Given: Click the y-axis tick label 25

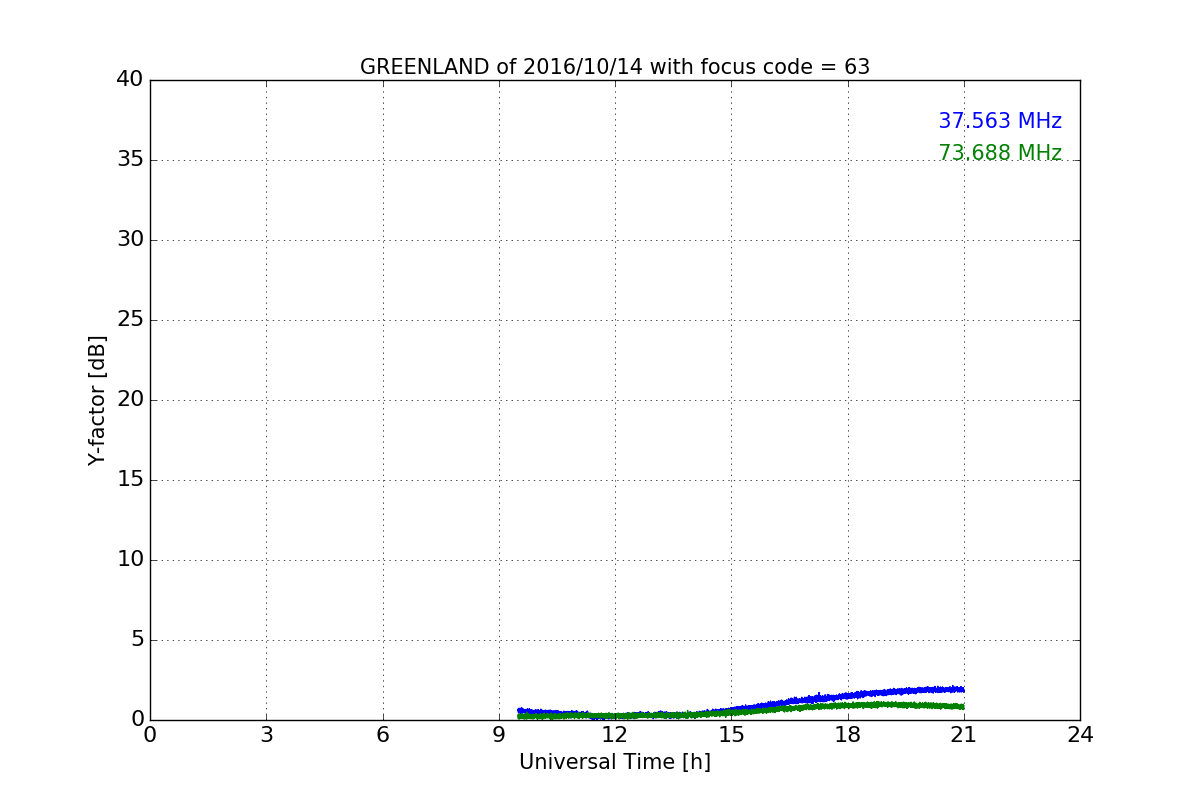Looking at the screenshot, I should click(130, 320).
